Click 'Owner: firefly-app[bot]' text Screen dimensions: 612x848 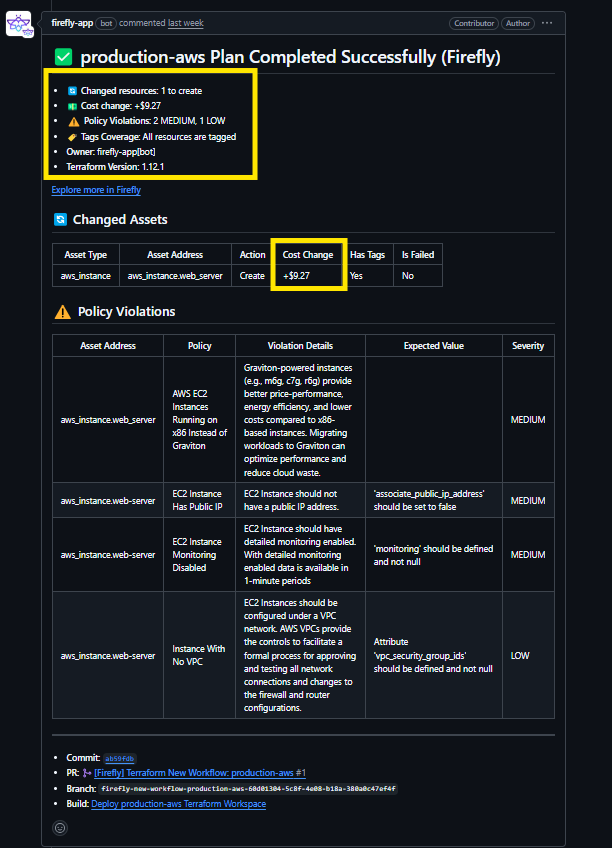pyautogui.click(x=111, y=151)
